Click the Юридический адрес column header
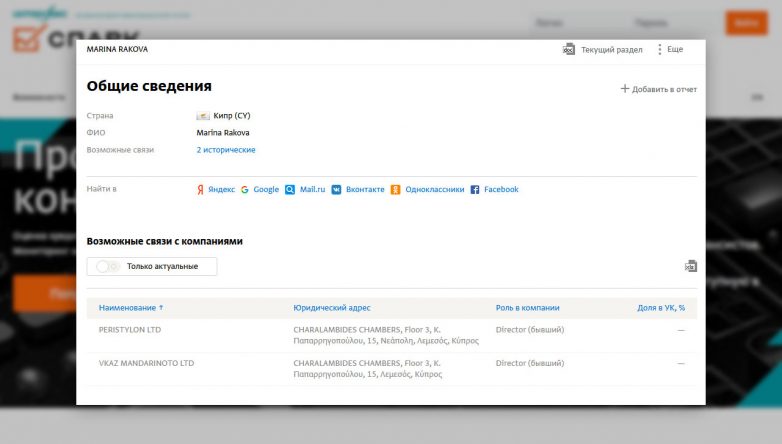Screen dimensions: 782x444 click(331, 308)
